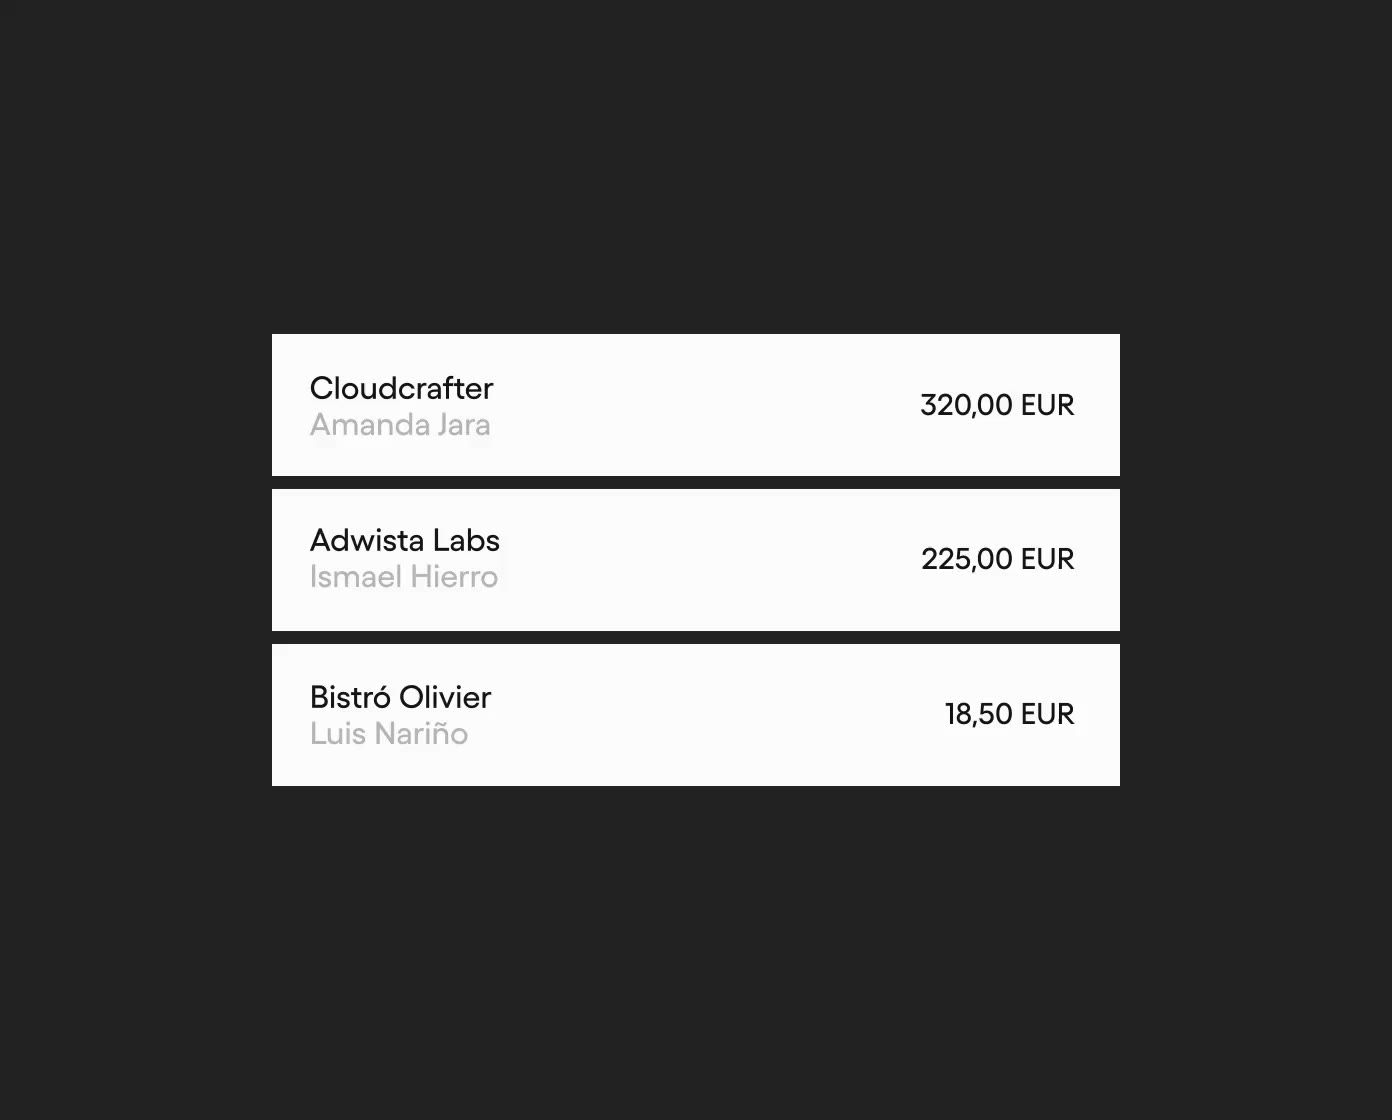The width and height of the screenshot is (1392, 1120).
Task: Click the Adwista Labs company name
Action: point(404,540)
